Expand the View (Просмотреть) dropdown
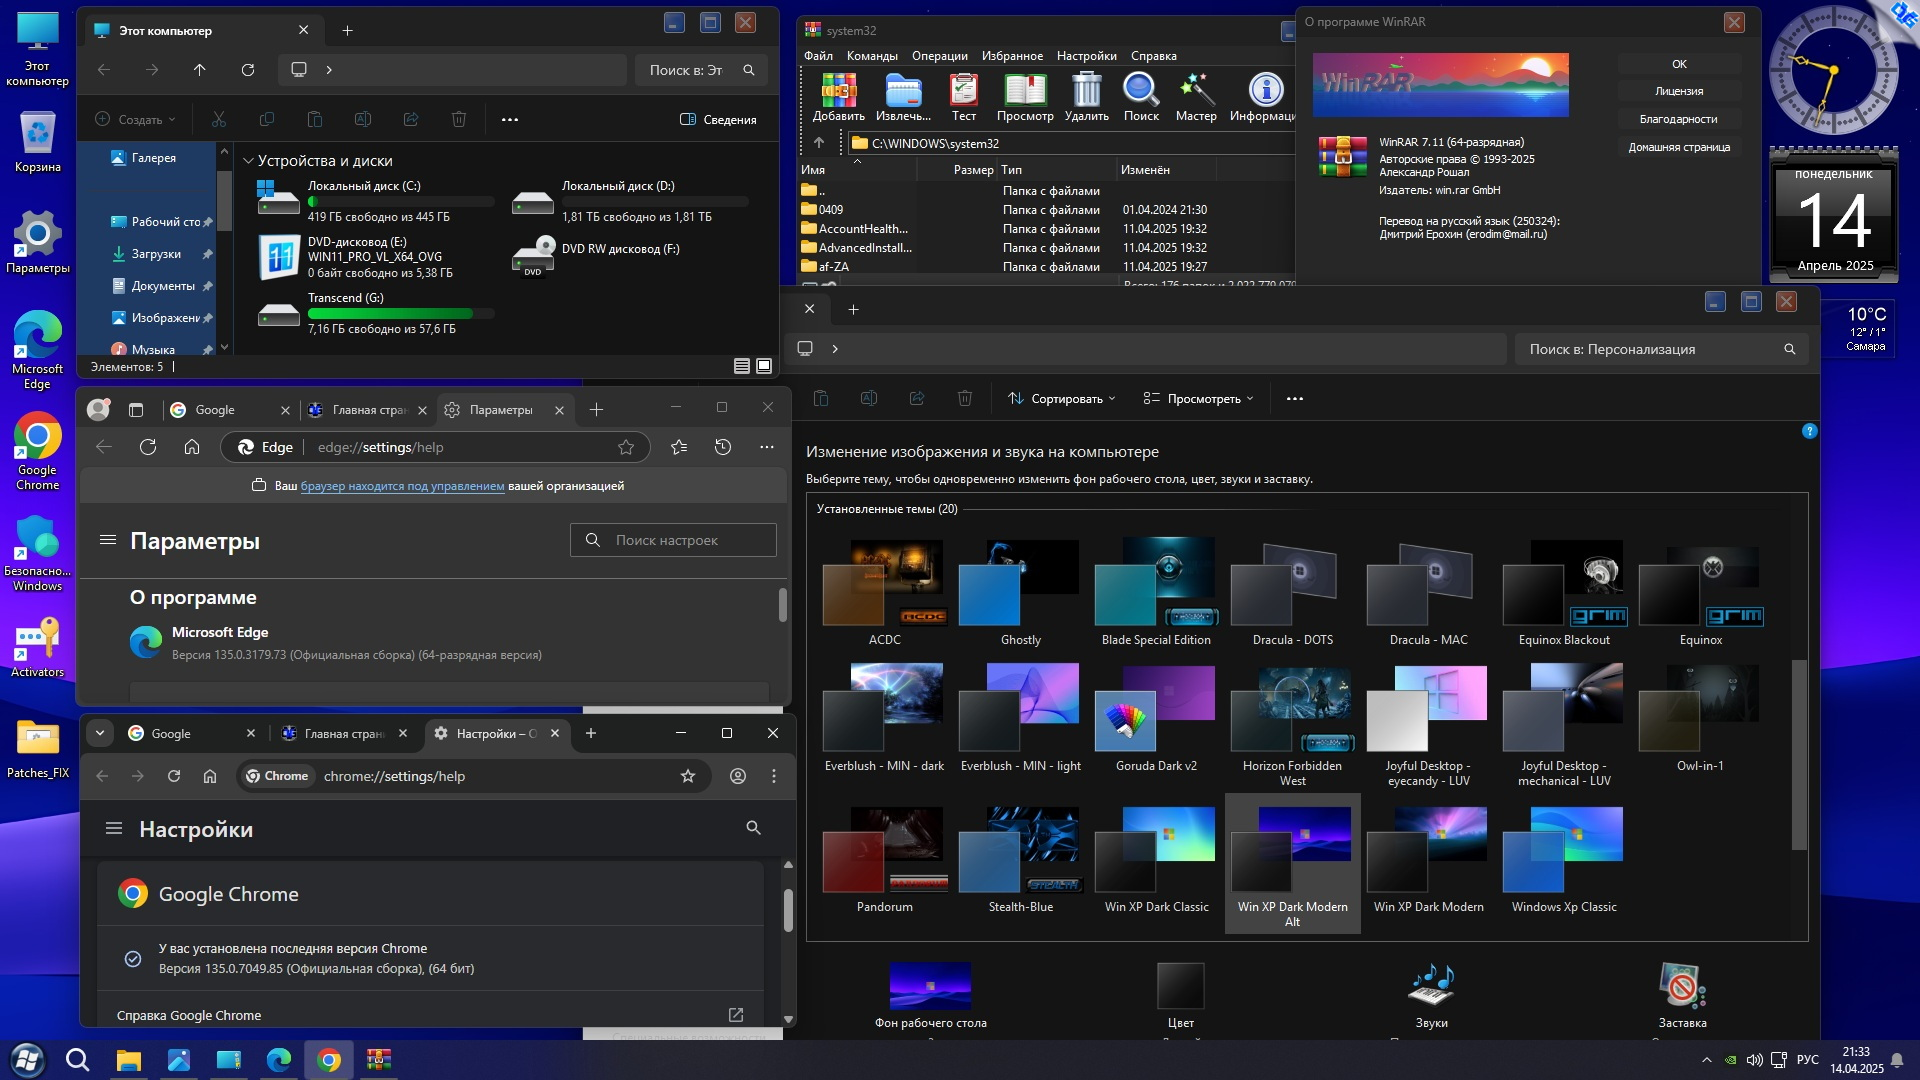This screenshot has height=1080, width=1920. point(1198,398)
